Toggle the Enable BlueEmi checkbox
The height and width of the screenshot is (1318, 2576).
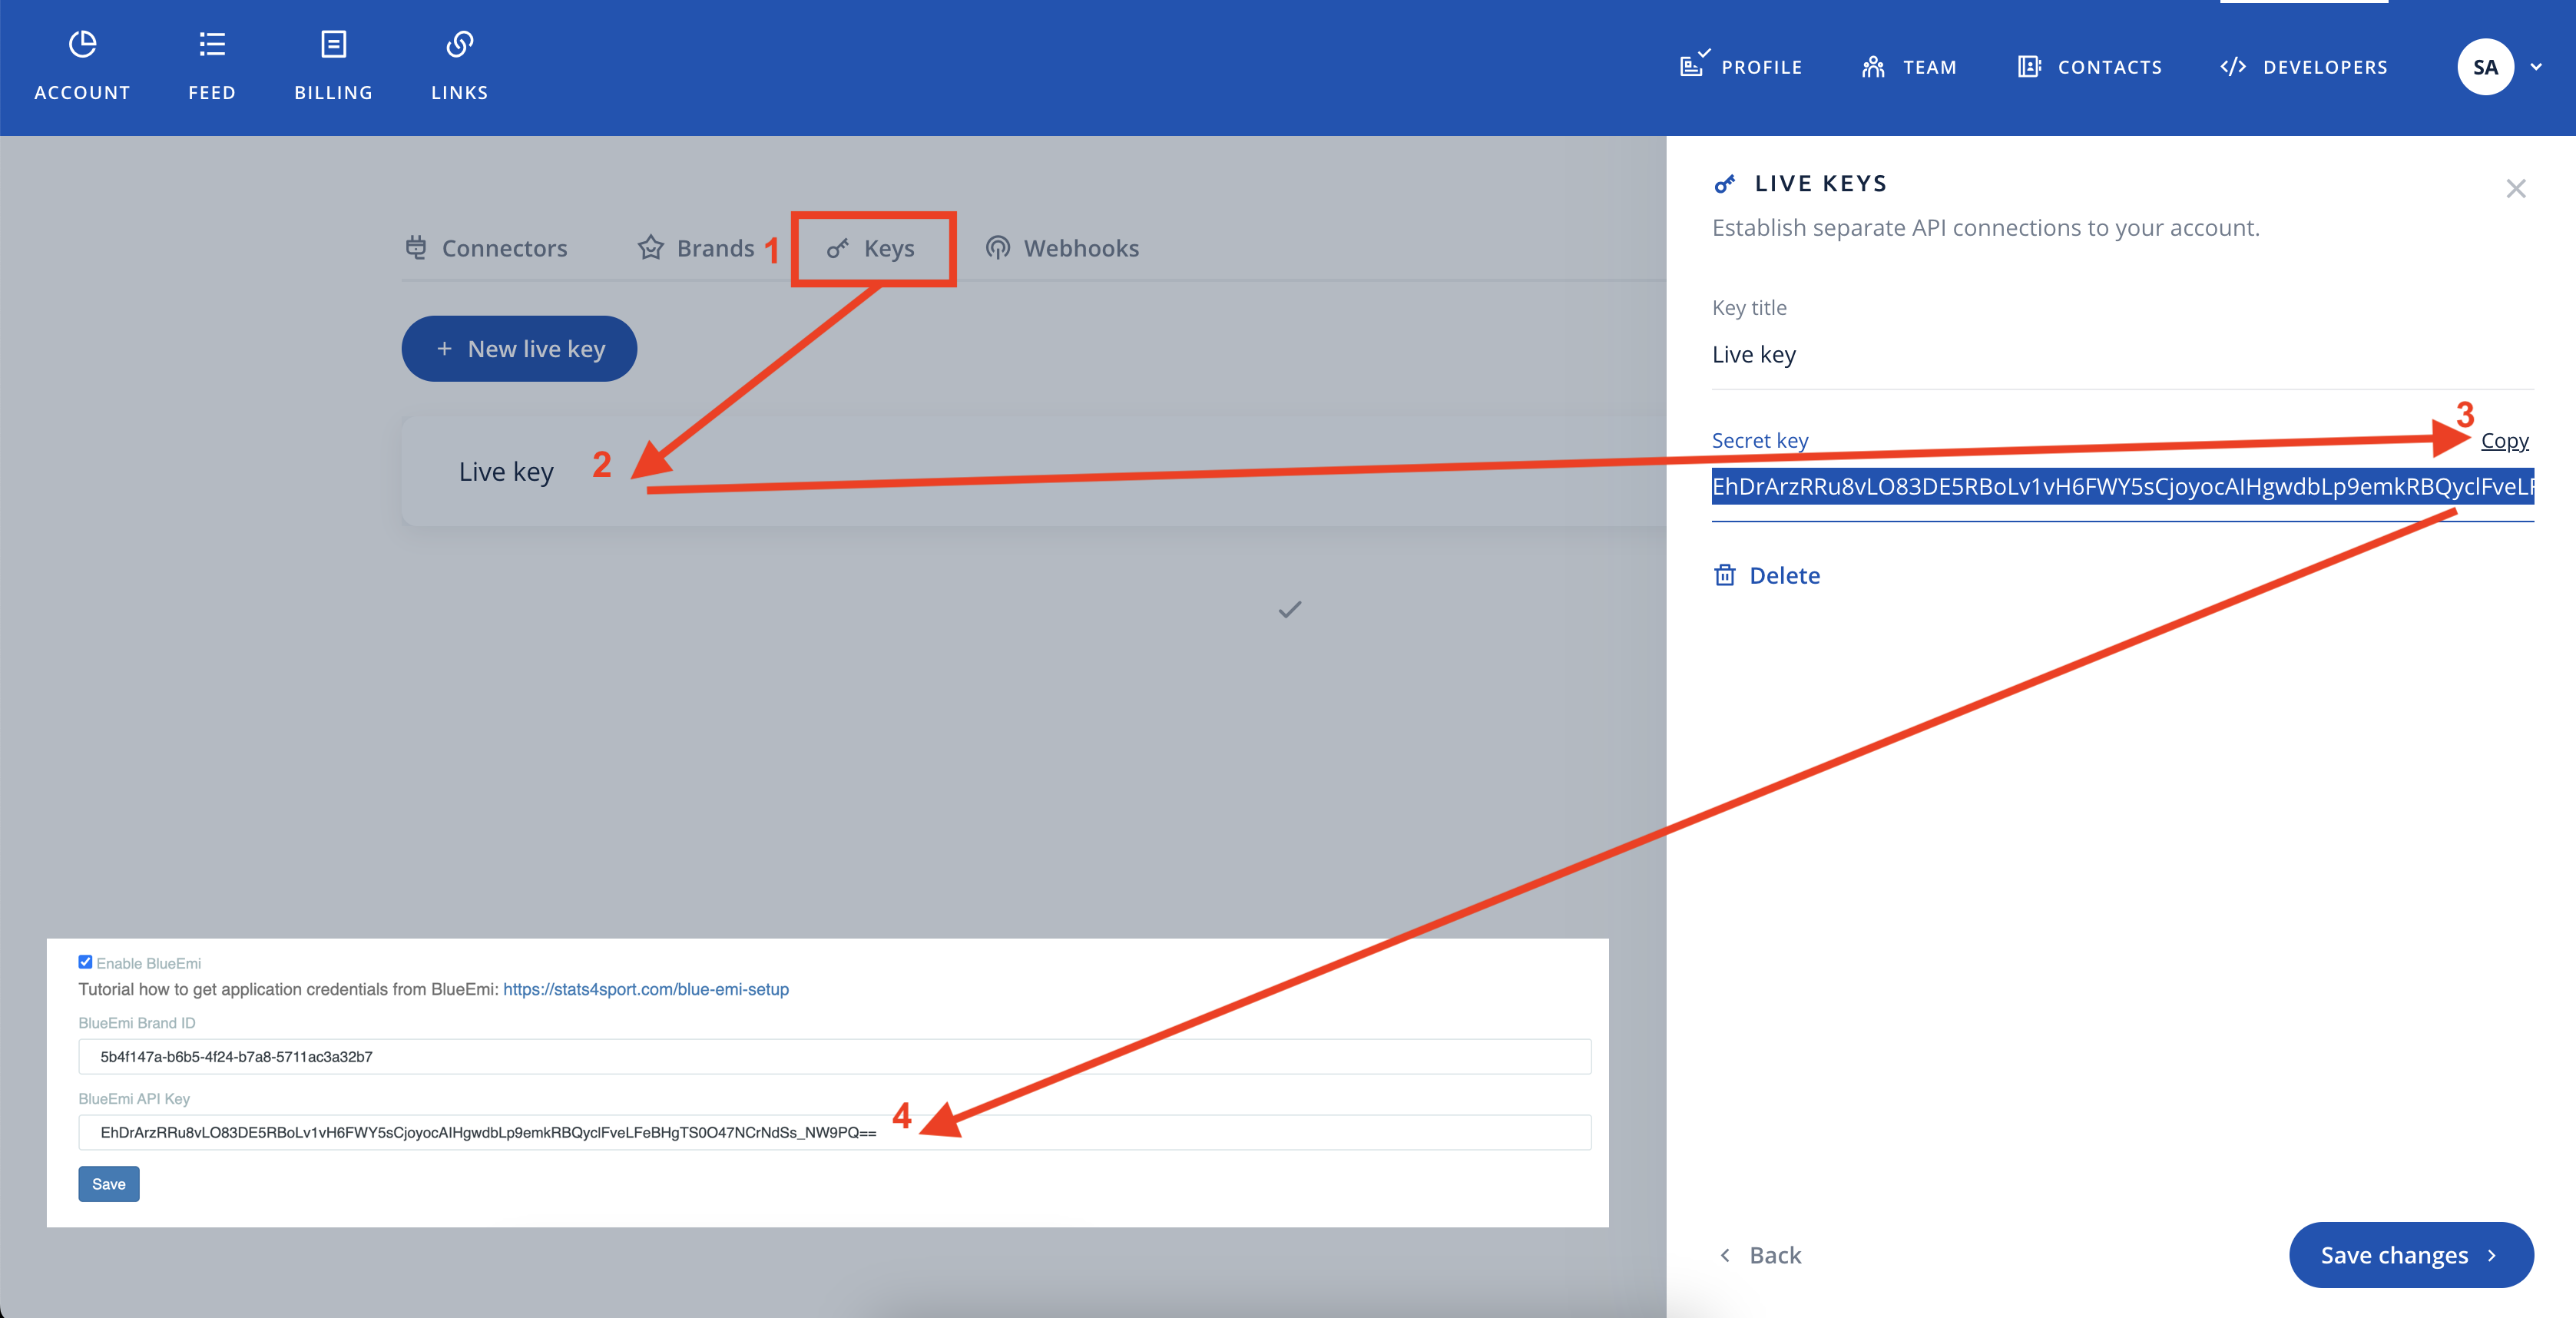coord(85,962)
